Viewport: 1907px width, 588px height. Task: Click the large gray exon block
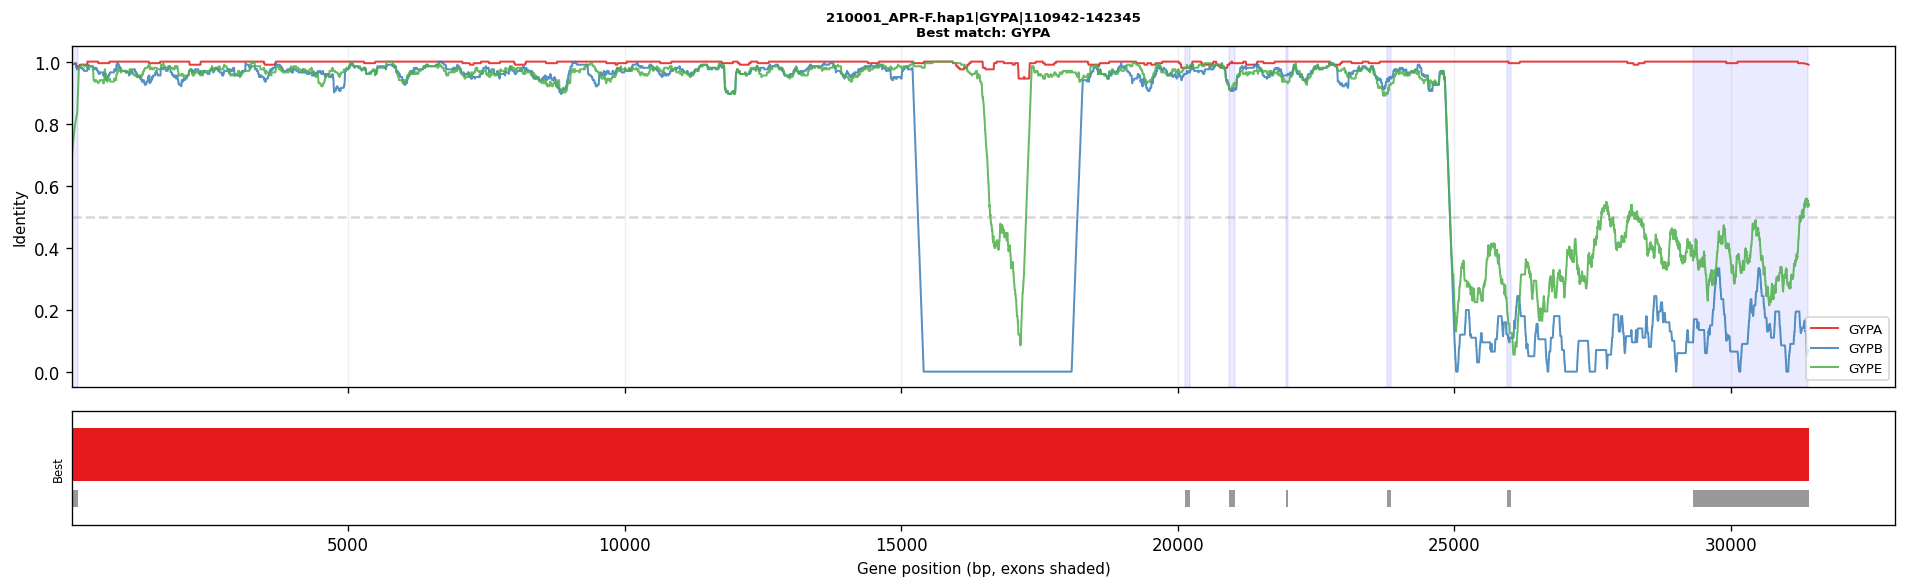tap(1750, 498)
